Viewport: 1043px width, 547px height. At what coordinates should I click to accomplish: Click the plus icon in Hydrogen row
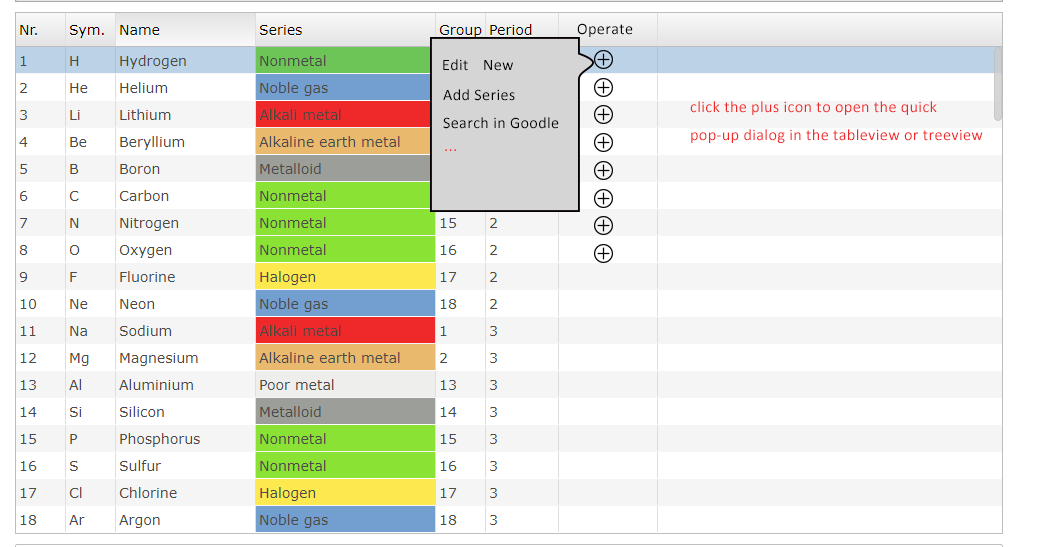point(603,60)
